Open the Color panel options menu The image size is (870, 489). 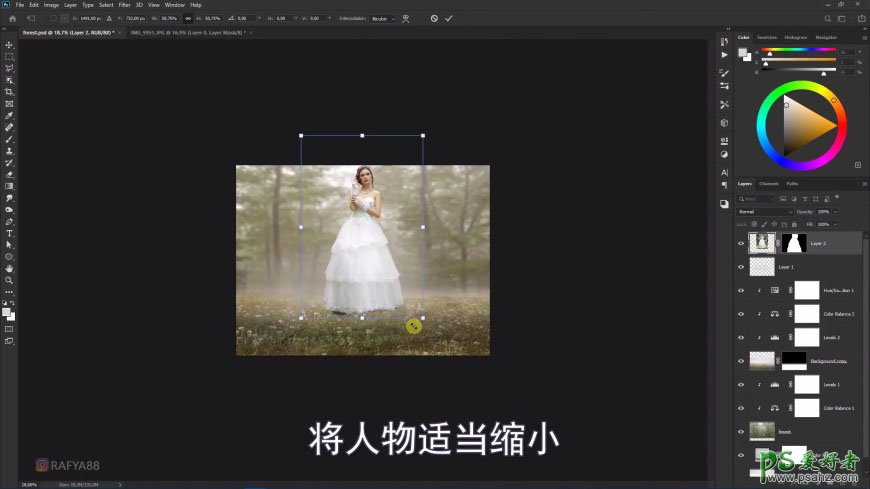click(x=864, y=38)
